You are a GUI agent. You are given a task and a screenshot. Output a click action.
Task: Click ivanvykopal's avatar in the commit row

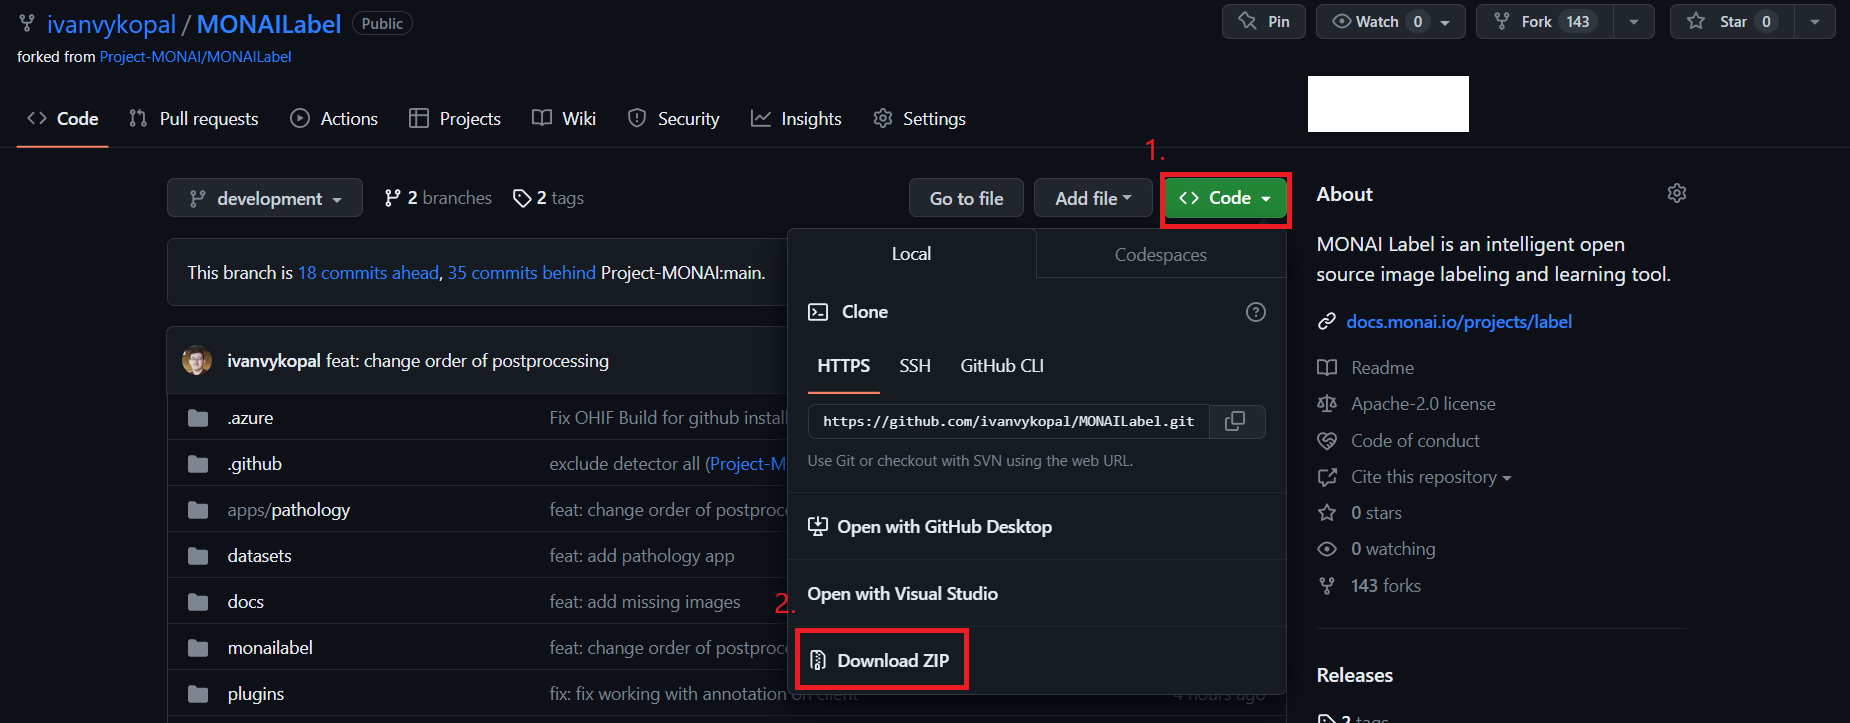197,360
